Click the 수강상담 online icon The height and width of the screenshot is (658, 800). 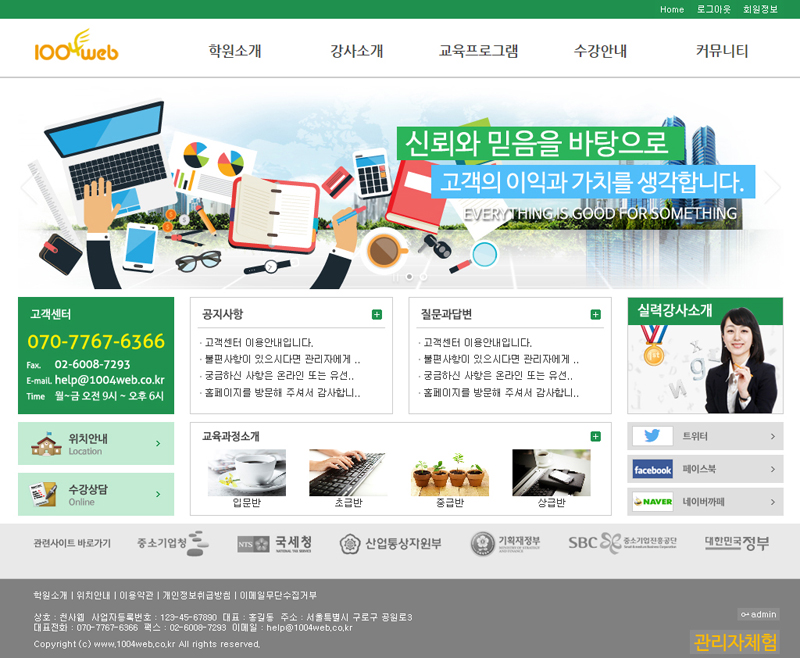43,495
